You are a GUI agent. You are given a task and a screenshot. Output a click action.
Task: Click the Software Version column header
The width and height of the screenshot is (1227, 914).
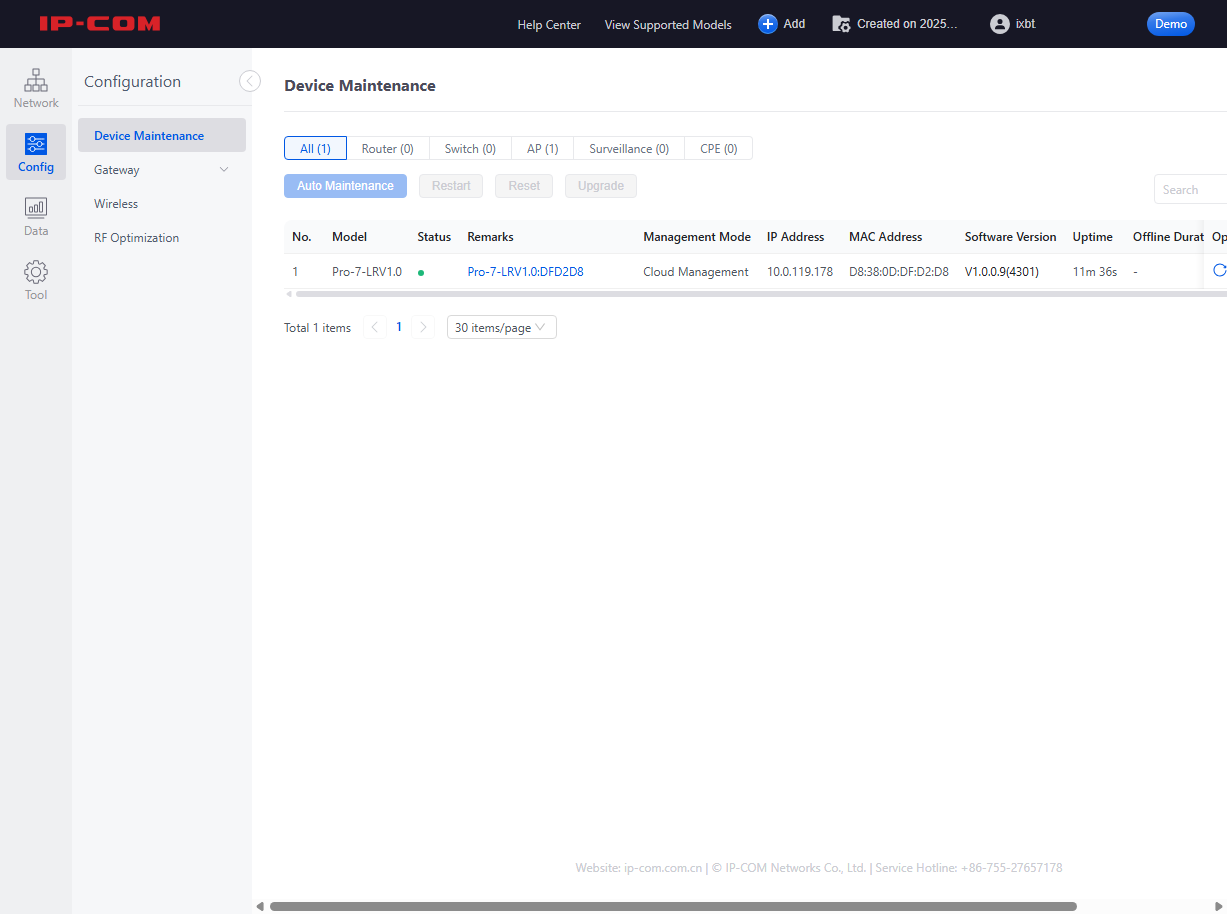pos(1010,237)
